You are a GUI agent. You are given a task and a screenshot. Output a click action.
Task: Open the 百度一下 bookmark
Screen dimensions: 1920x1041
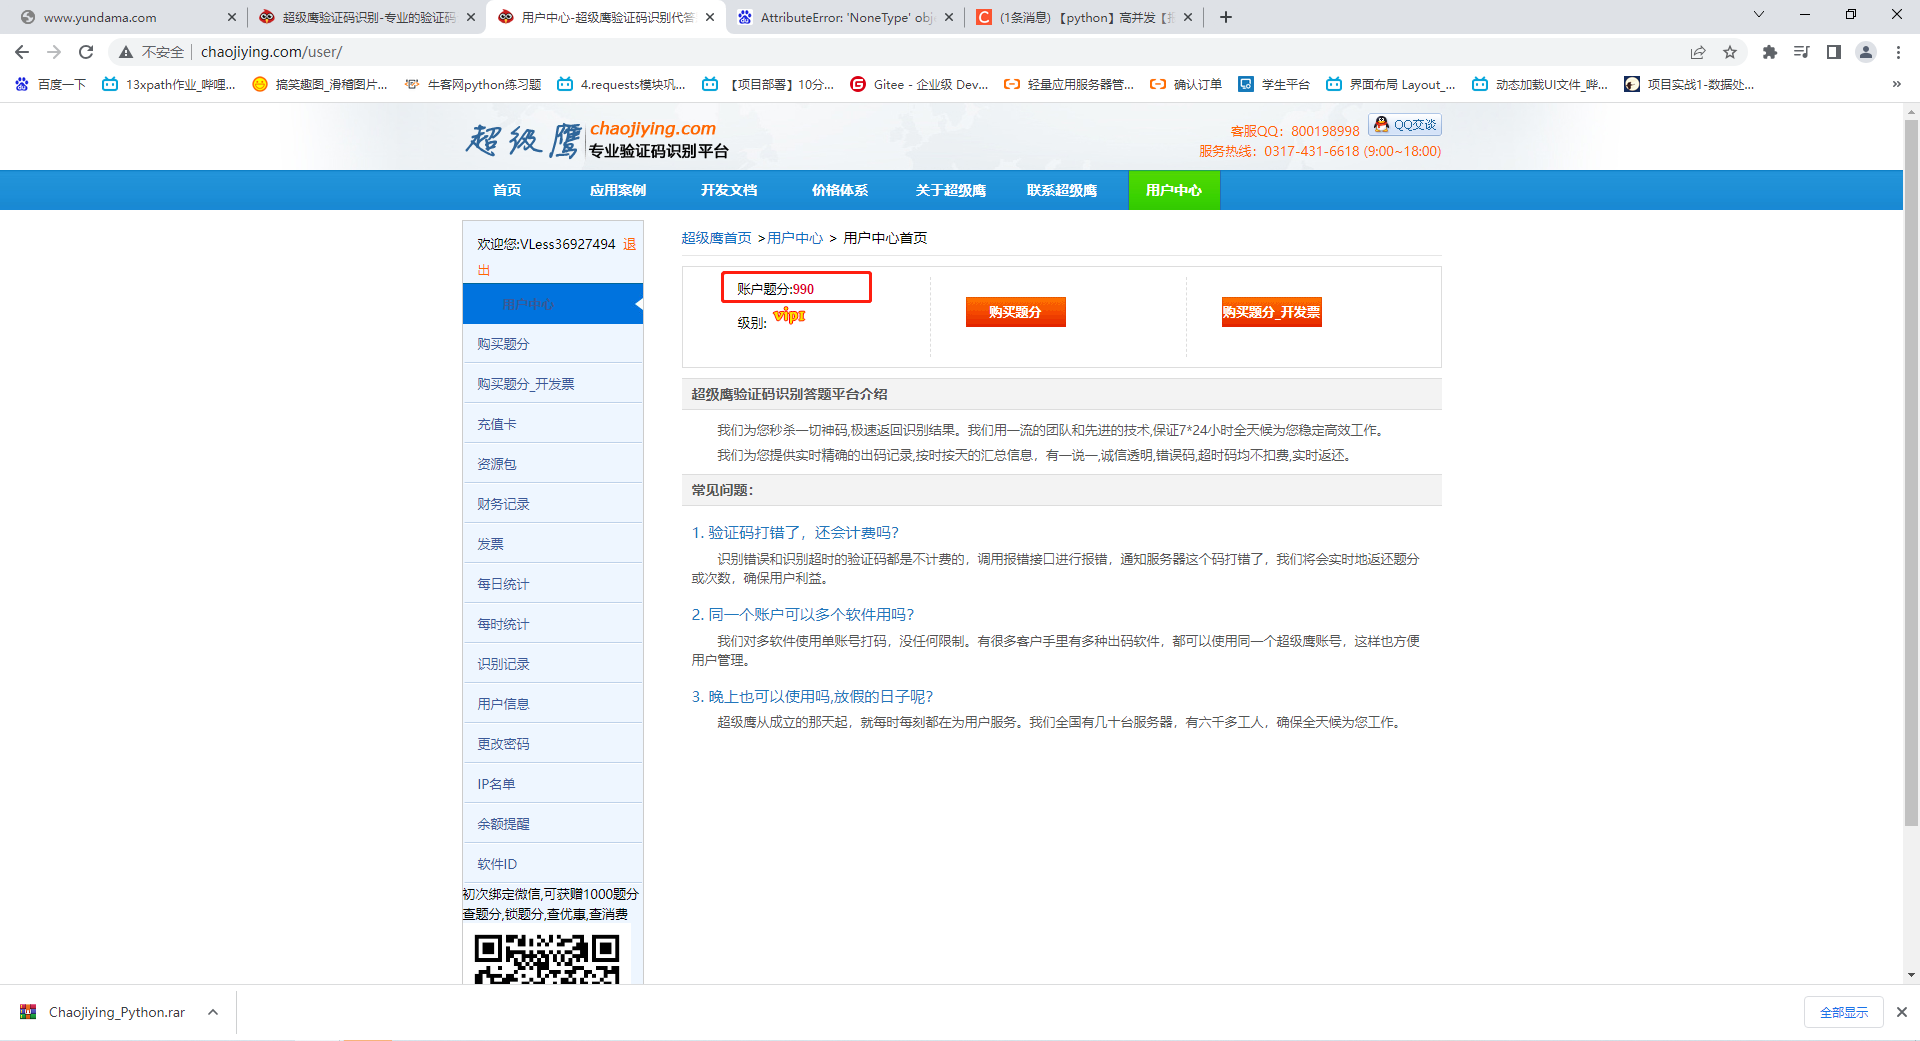pyautogui.click(x=51, y=84)
